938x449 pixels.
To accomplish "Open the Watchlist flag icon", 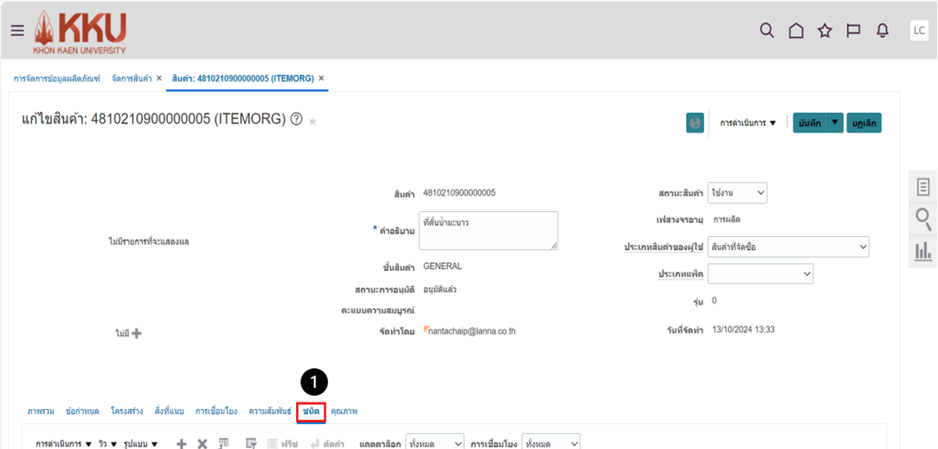I will [853, 30].
